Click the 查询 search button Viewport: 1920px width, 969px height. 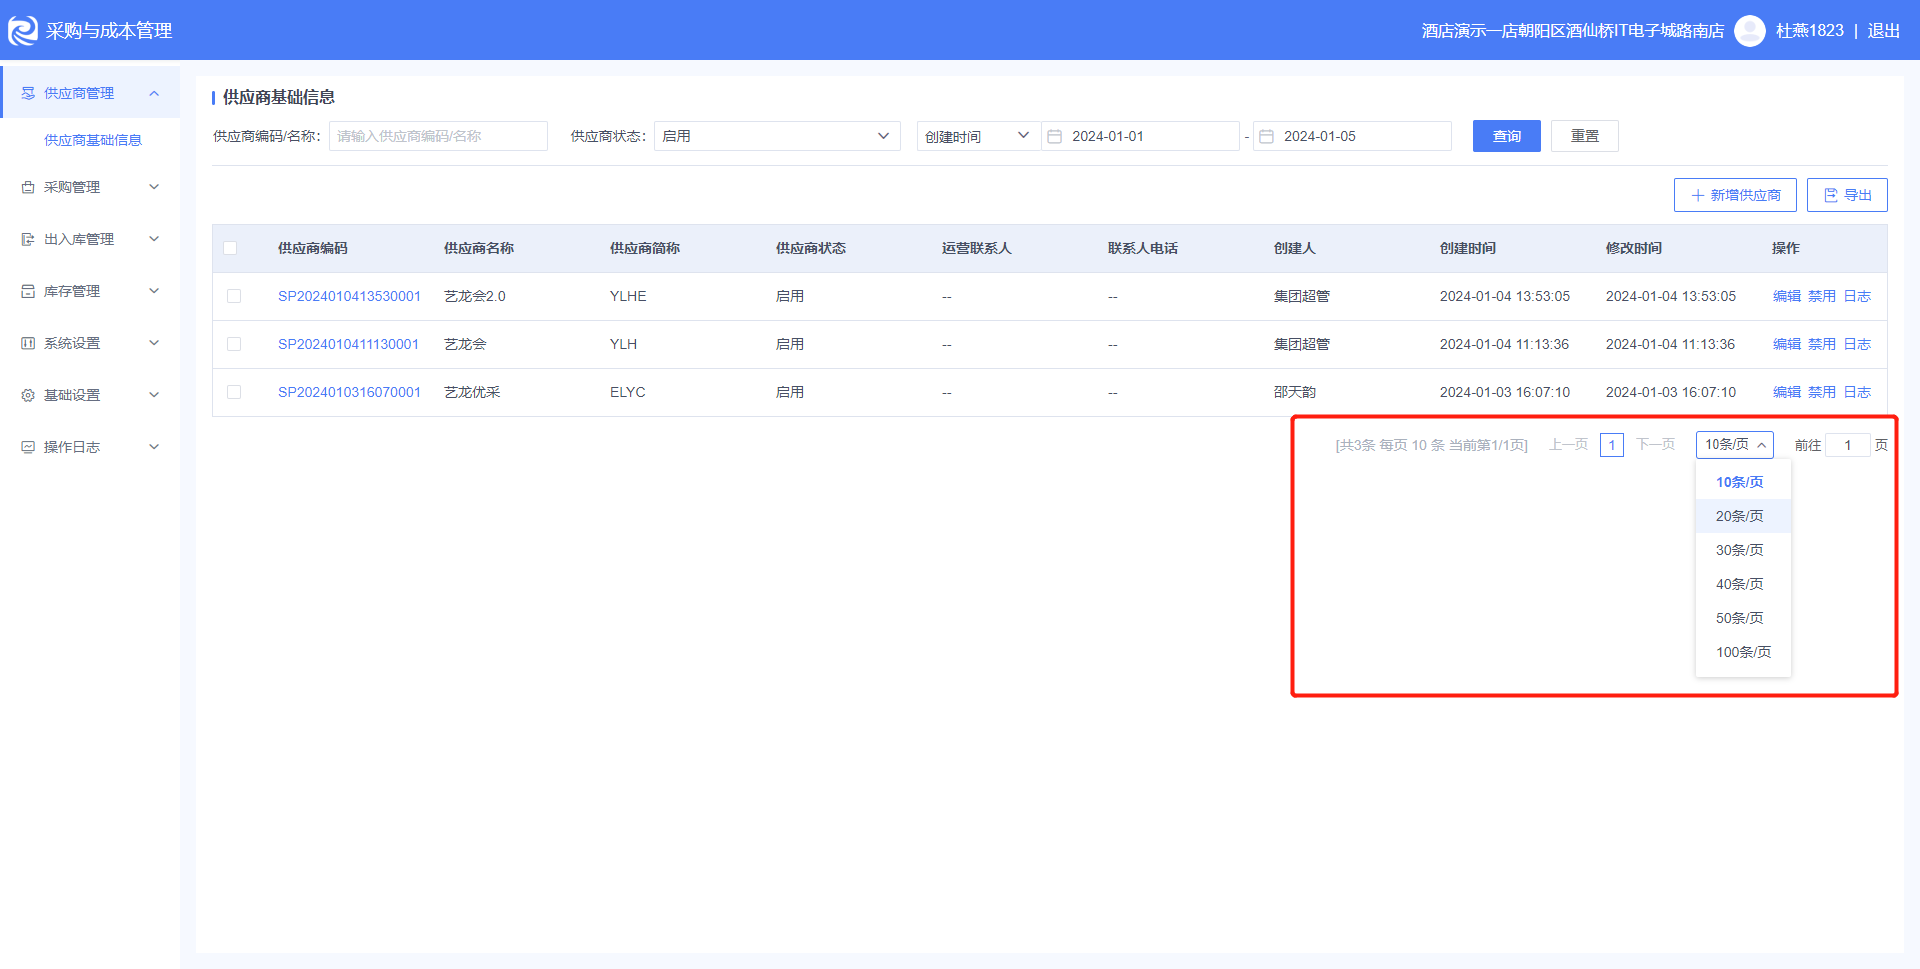[1506, 136]
